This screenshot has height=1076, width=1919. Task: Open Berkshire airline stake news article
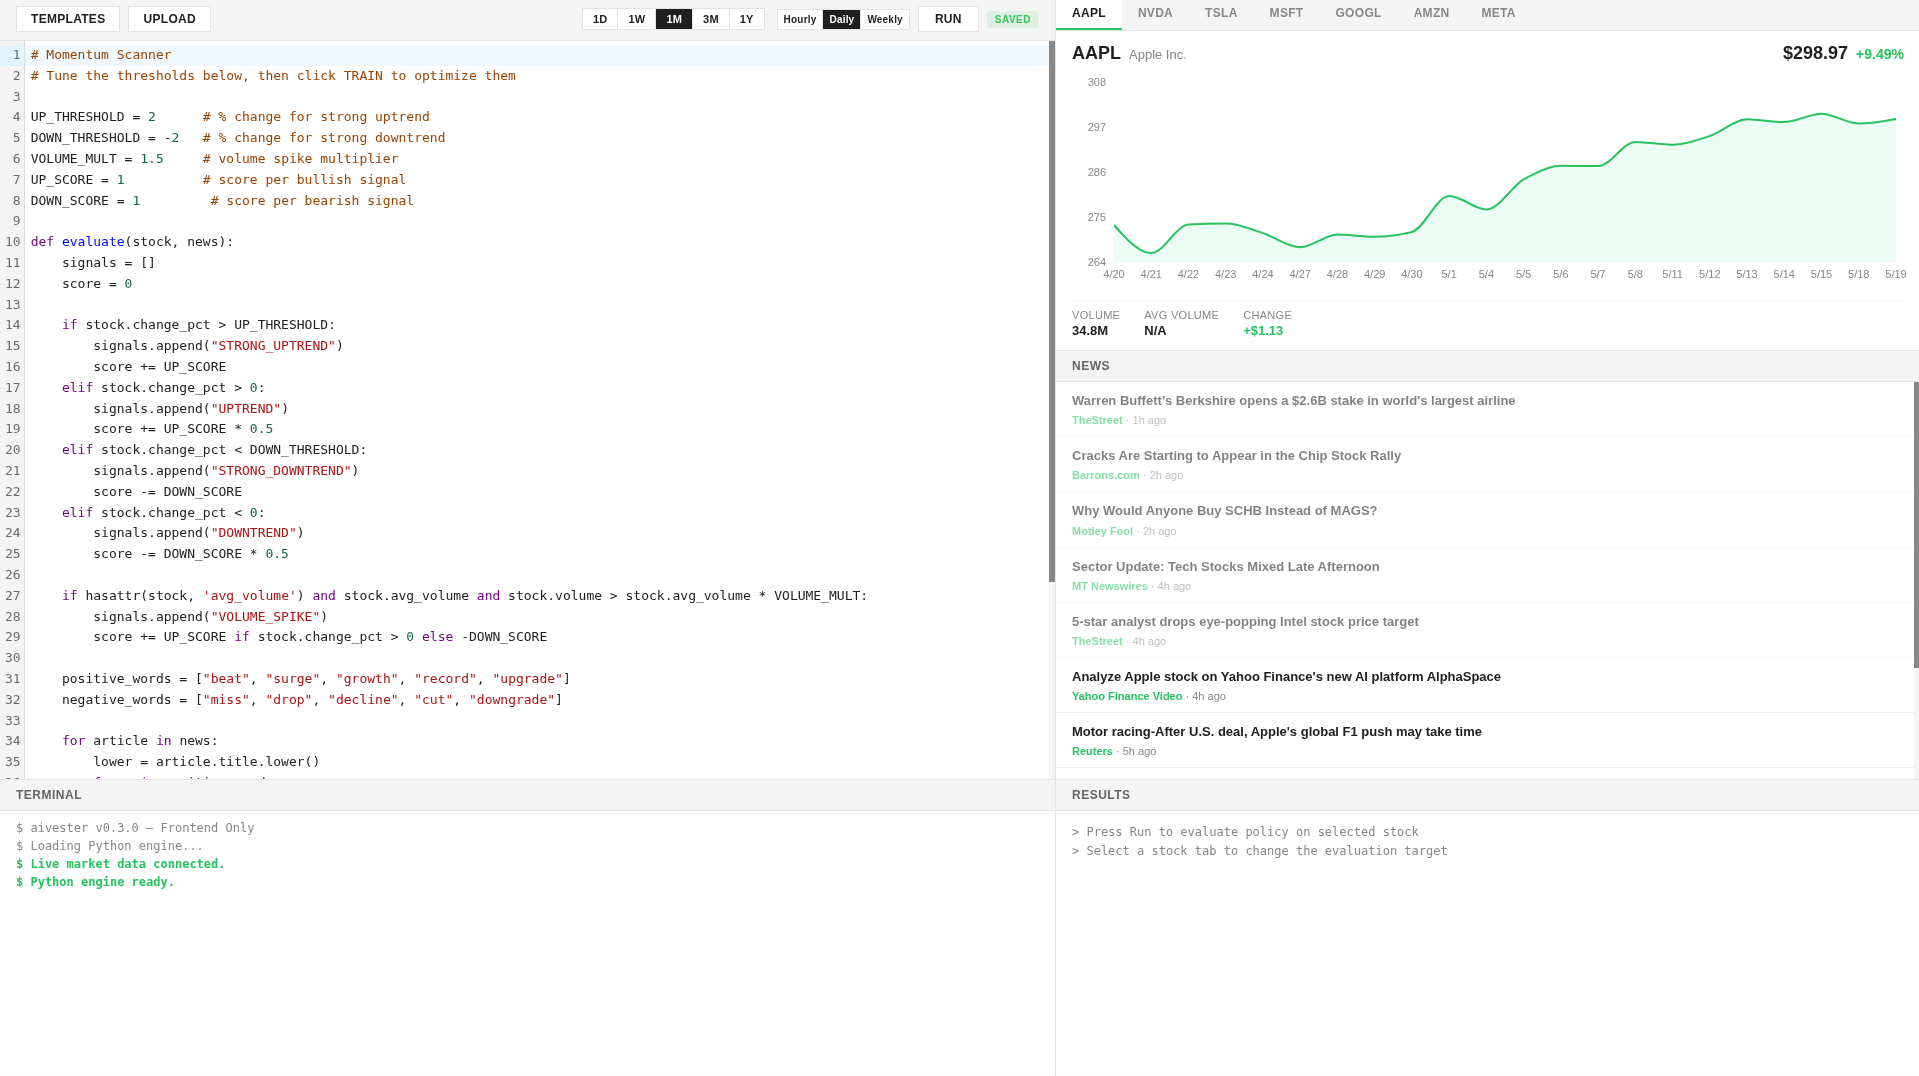click(1485, 410)
